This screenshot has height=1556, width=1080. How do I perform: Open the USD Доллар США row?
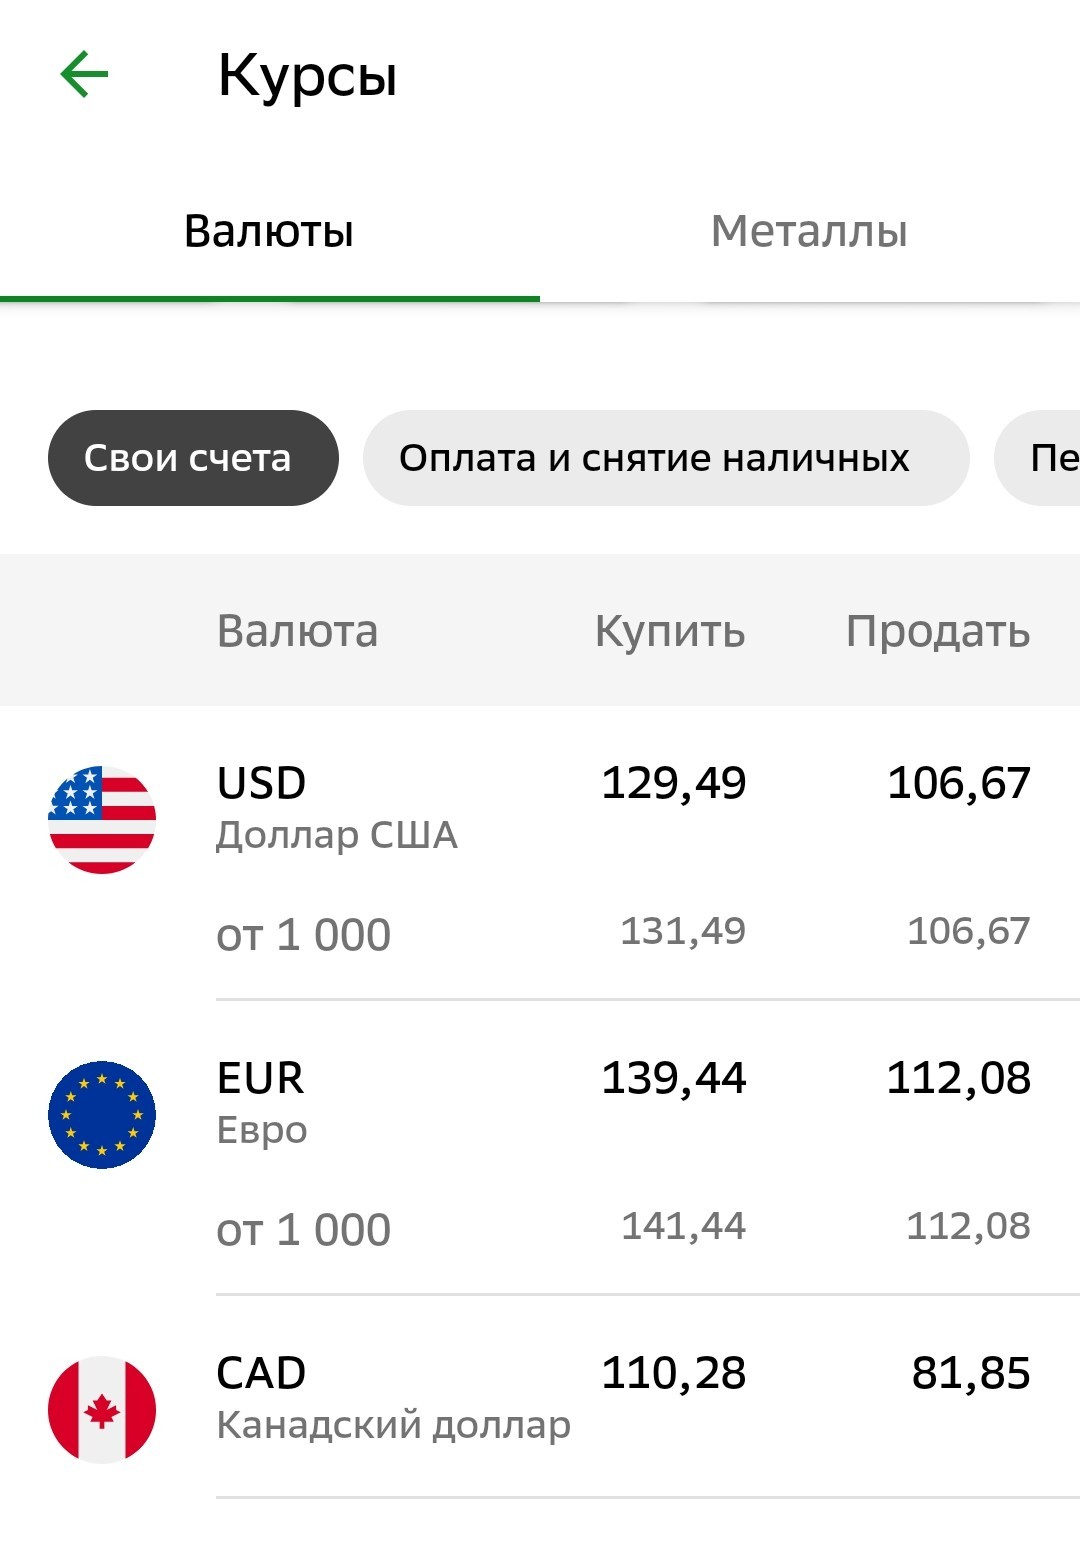coord(540,853)
